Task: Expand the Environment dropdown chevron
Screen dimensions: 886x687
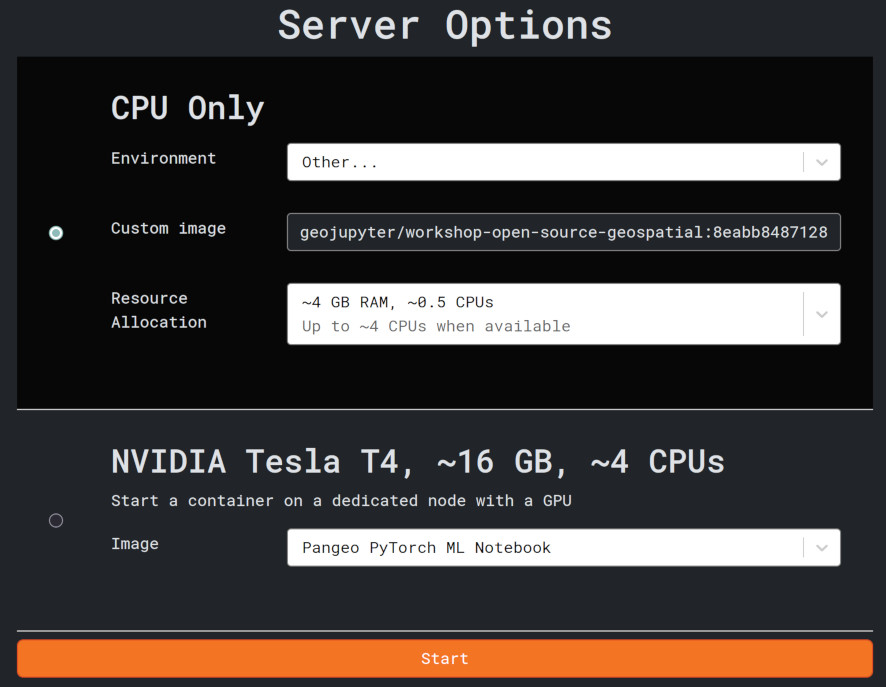Action: (821, 162)
